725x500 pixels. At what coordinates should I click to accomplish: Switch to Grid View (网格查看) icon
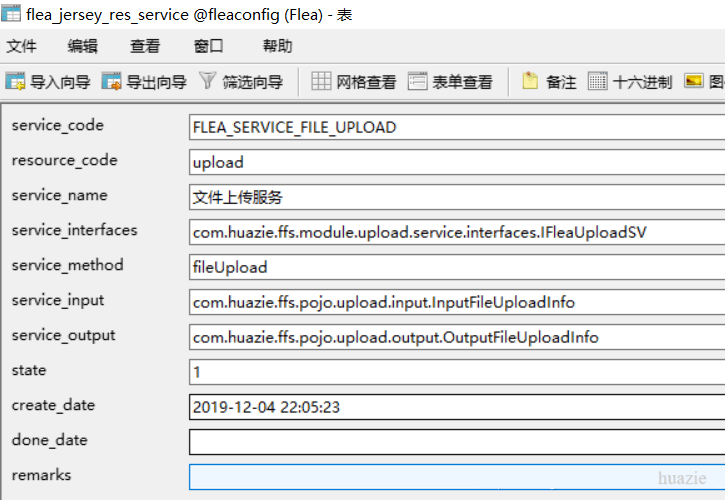point(321,81)
